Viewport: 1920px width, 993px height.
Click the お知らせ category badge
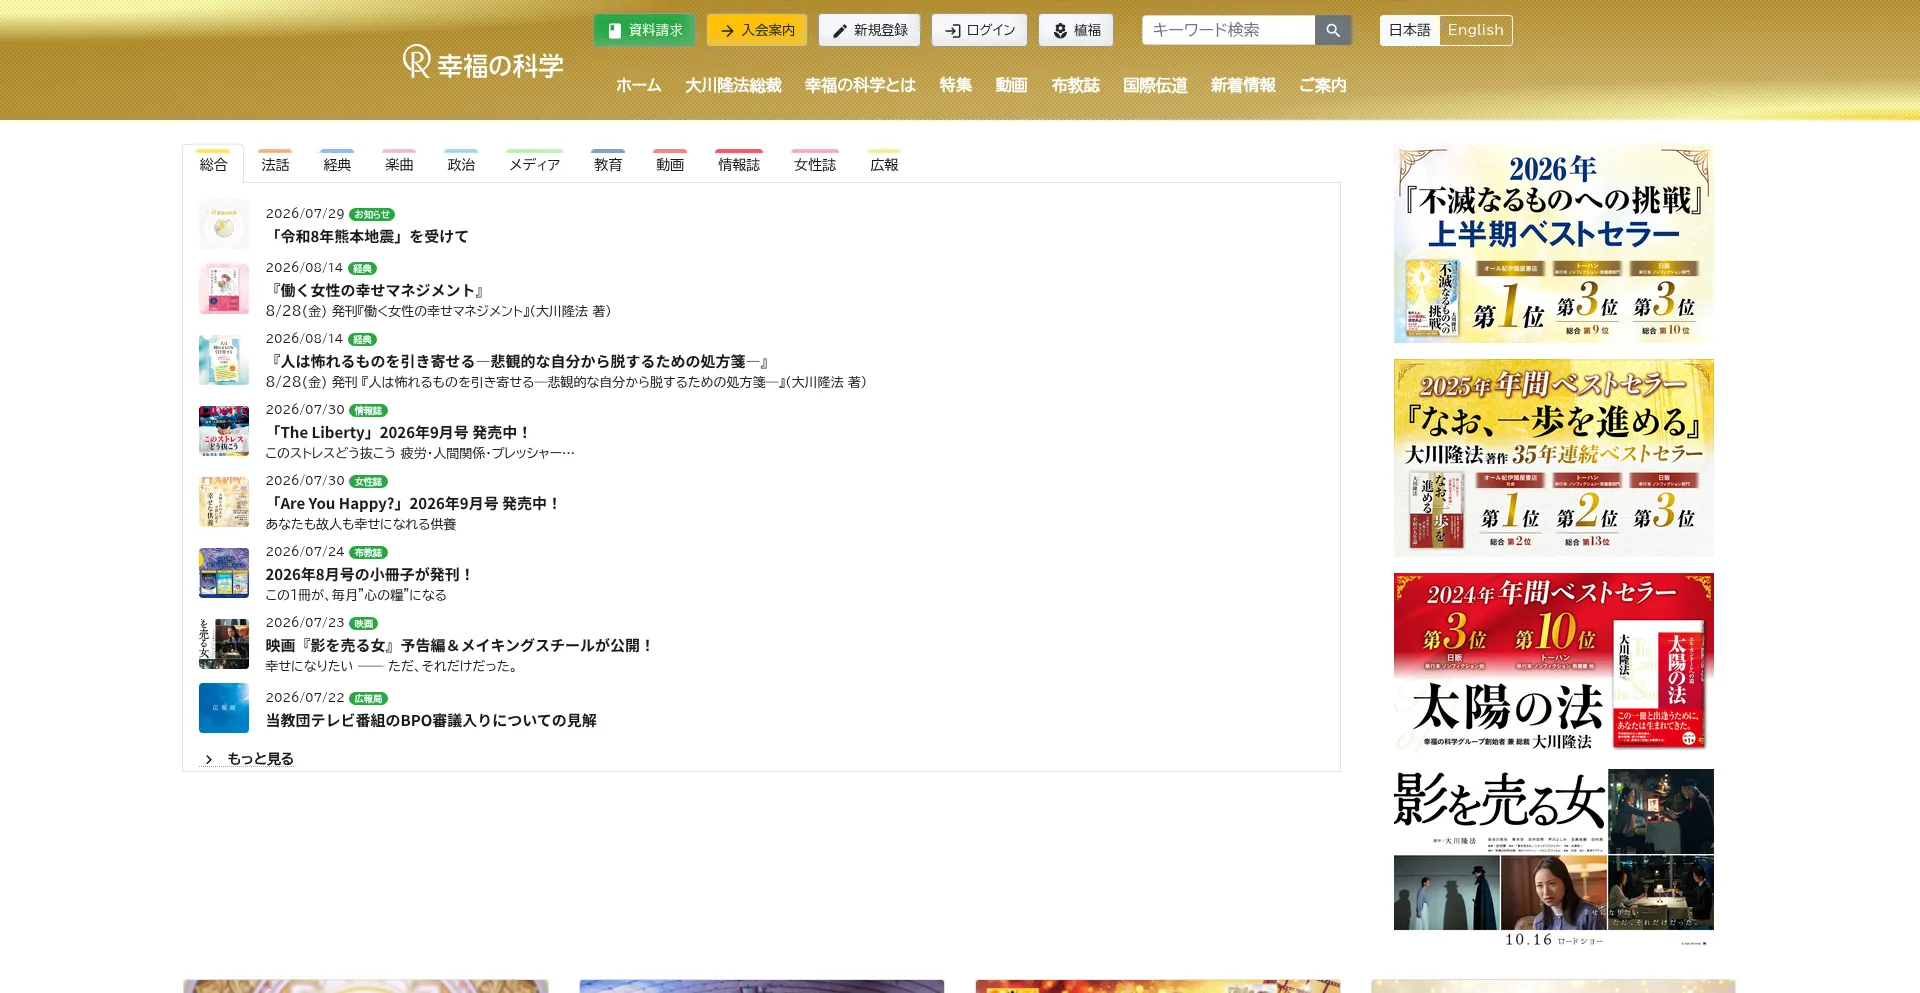coord(372,214)
